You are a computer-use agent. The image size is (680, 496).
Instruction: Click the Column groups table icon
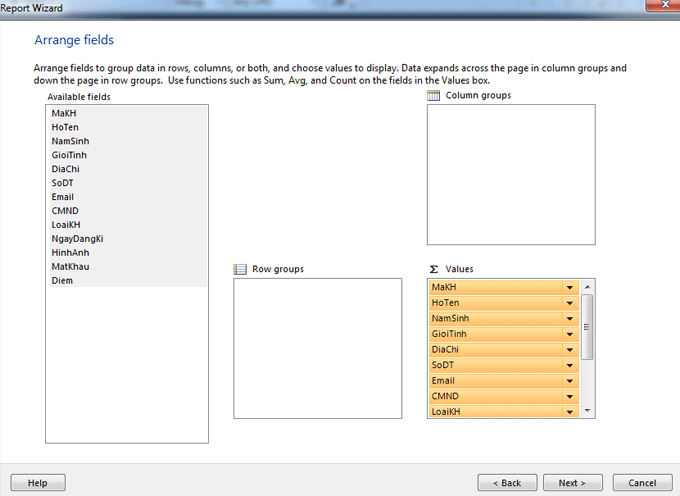point(433,95)
